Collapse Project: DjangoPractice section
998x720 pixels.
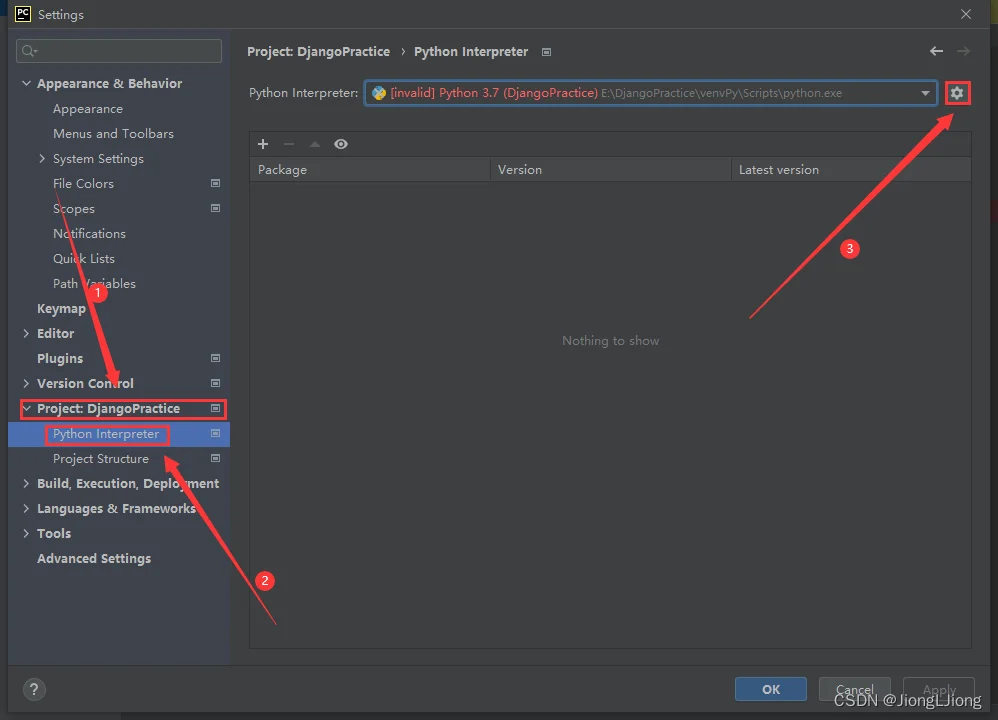[27, 408]
